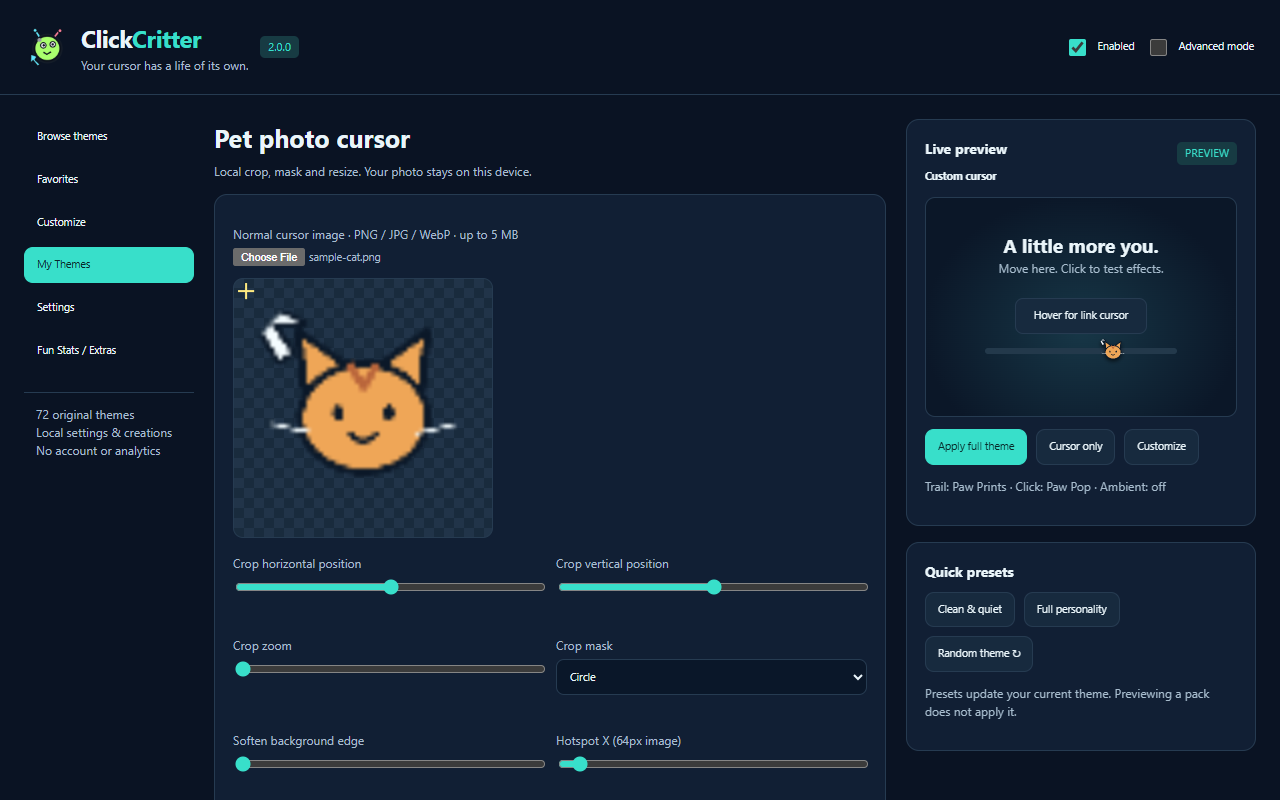The height and width of the screenshot is (800, 1280).
Task: Click the "Local settings & creations" text
Action: tap(104, 433)
